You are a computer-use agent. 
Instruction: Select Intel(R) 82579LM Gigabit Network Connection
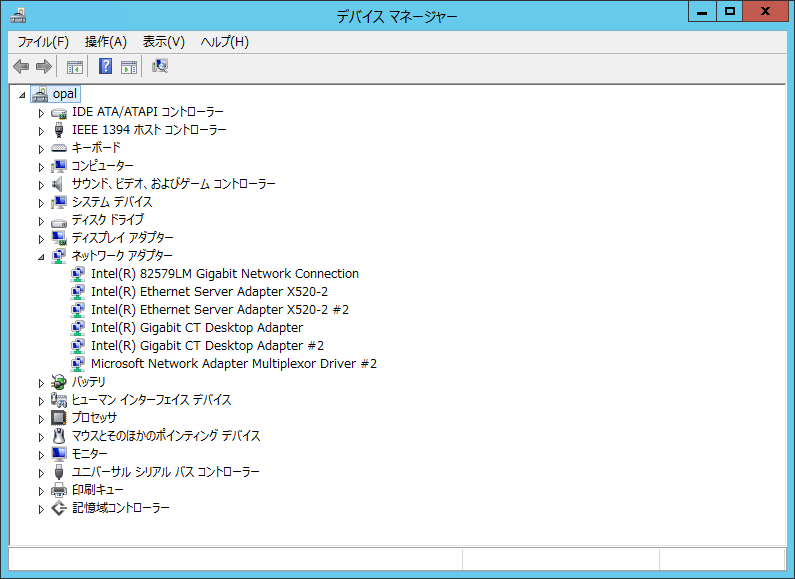pyautogui.click(x=225, y=274)
